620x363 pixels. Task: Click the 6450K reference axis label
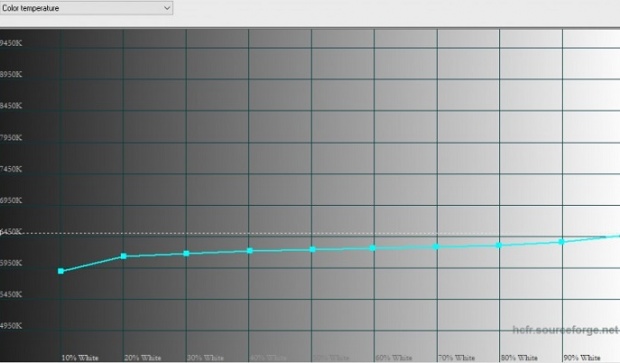tap(11, 231)
